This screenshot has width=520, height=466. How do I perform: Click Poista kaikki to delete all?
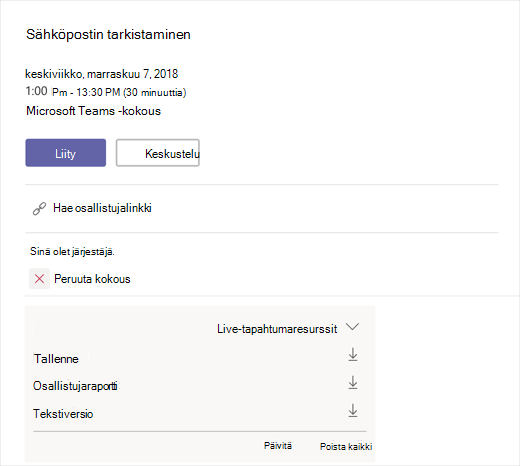[x=346, y=446]
